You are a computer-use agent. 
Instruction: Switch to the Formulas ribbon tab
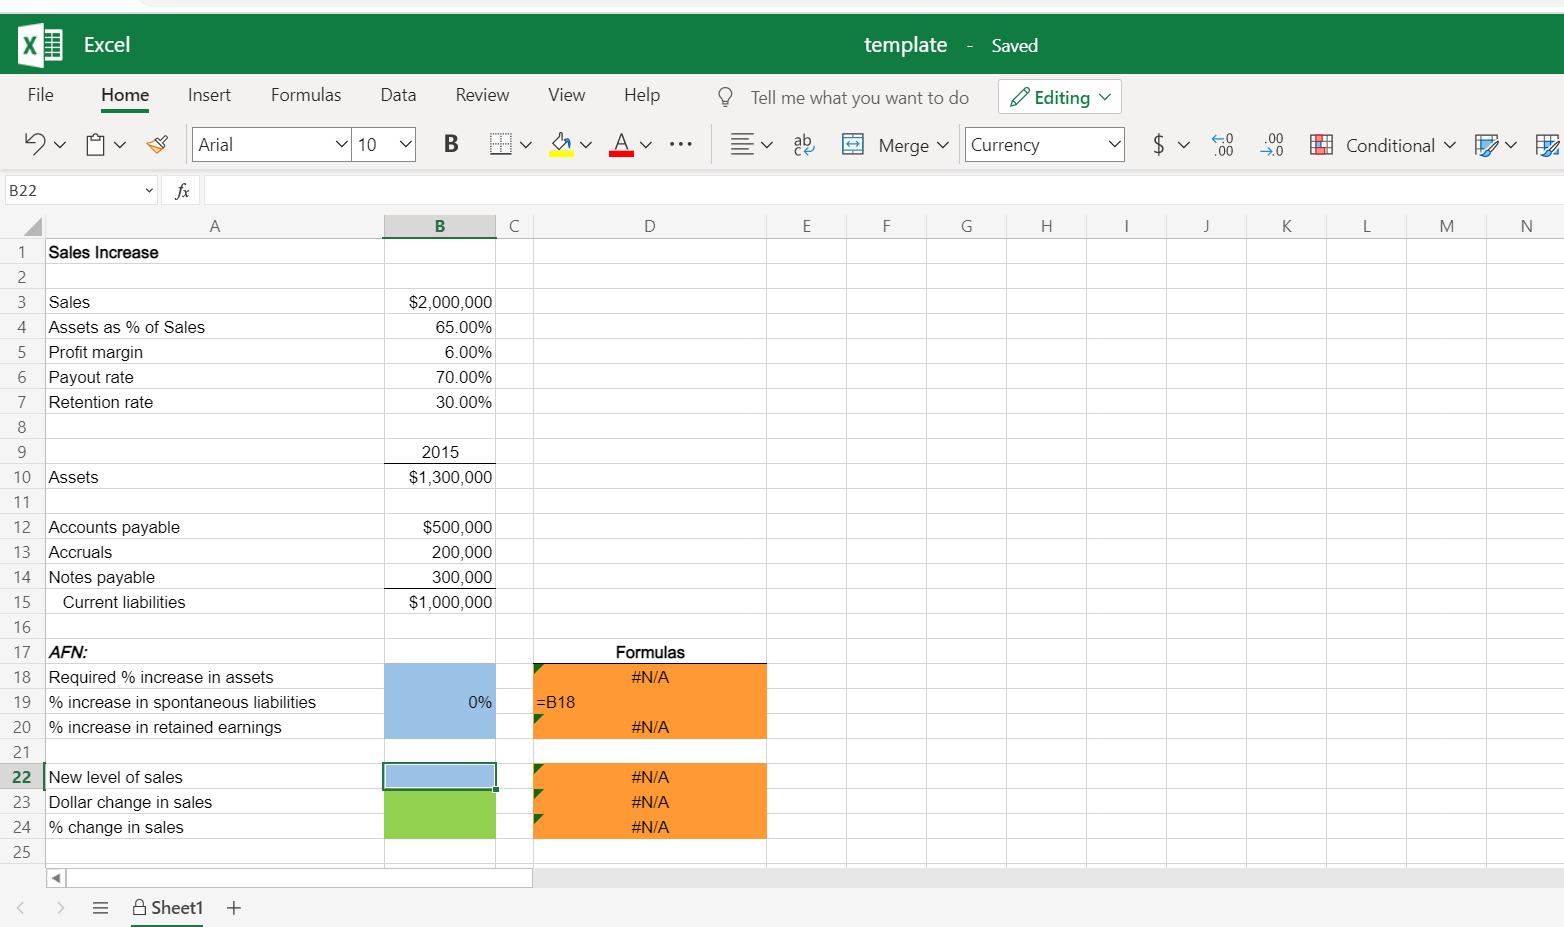pyautogui.click(x=306, y=95)
